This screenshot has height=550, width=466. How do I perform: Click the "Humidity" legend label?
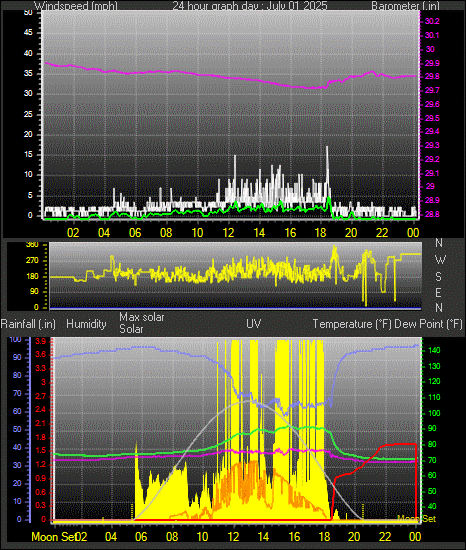[x=86, y=324]
